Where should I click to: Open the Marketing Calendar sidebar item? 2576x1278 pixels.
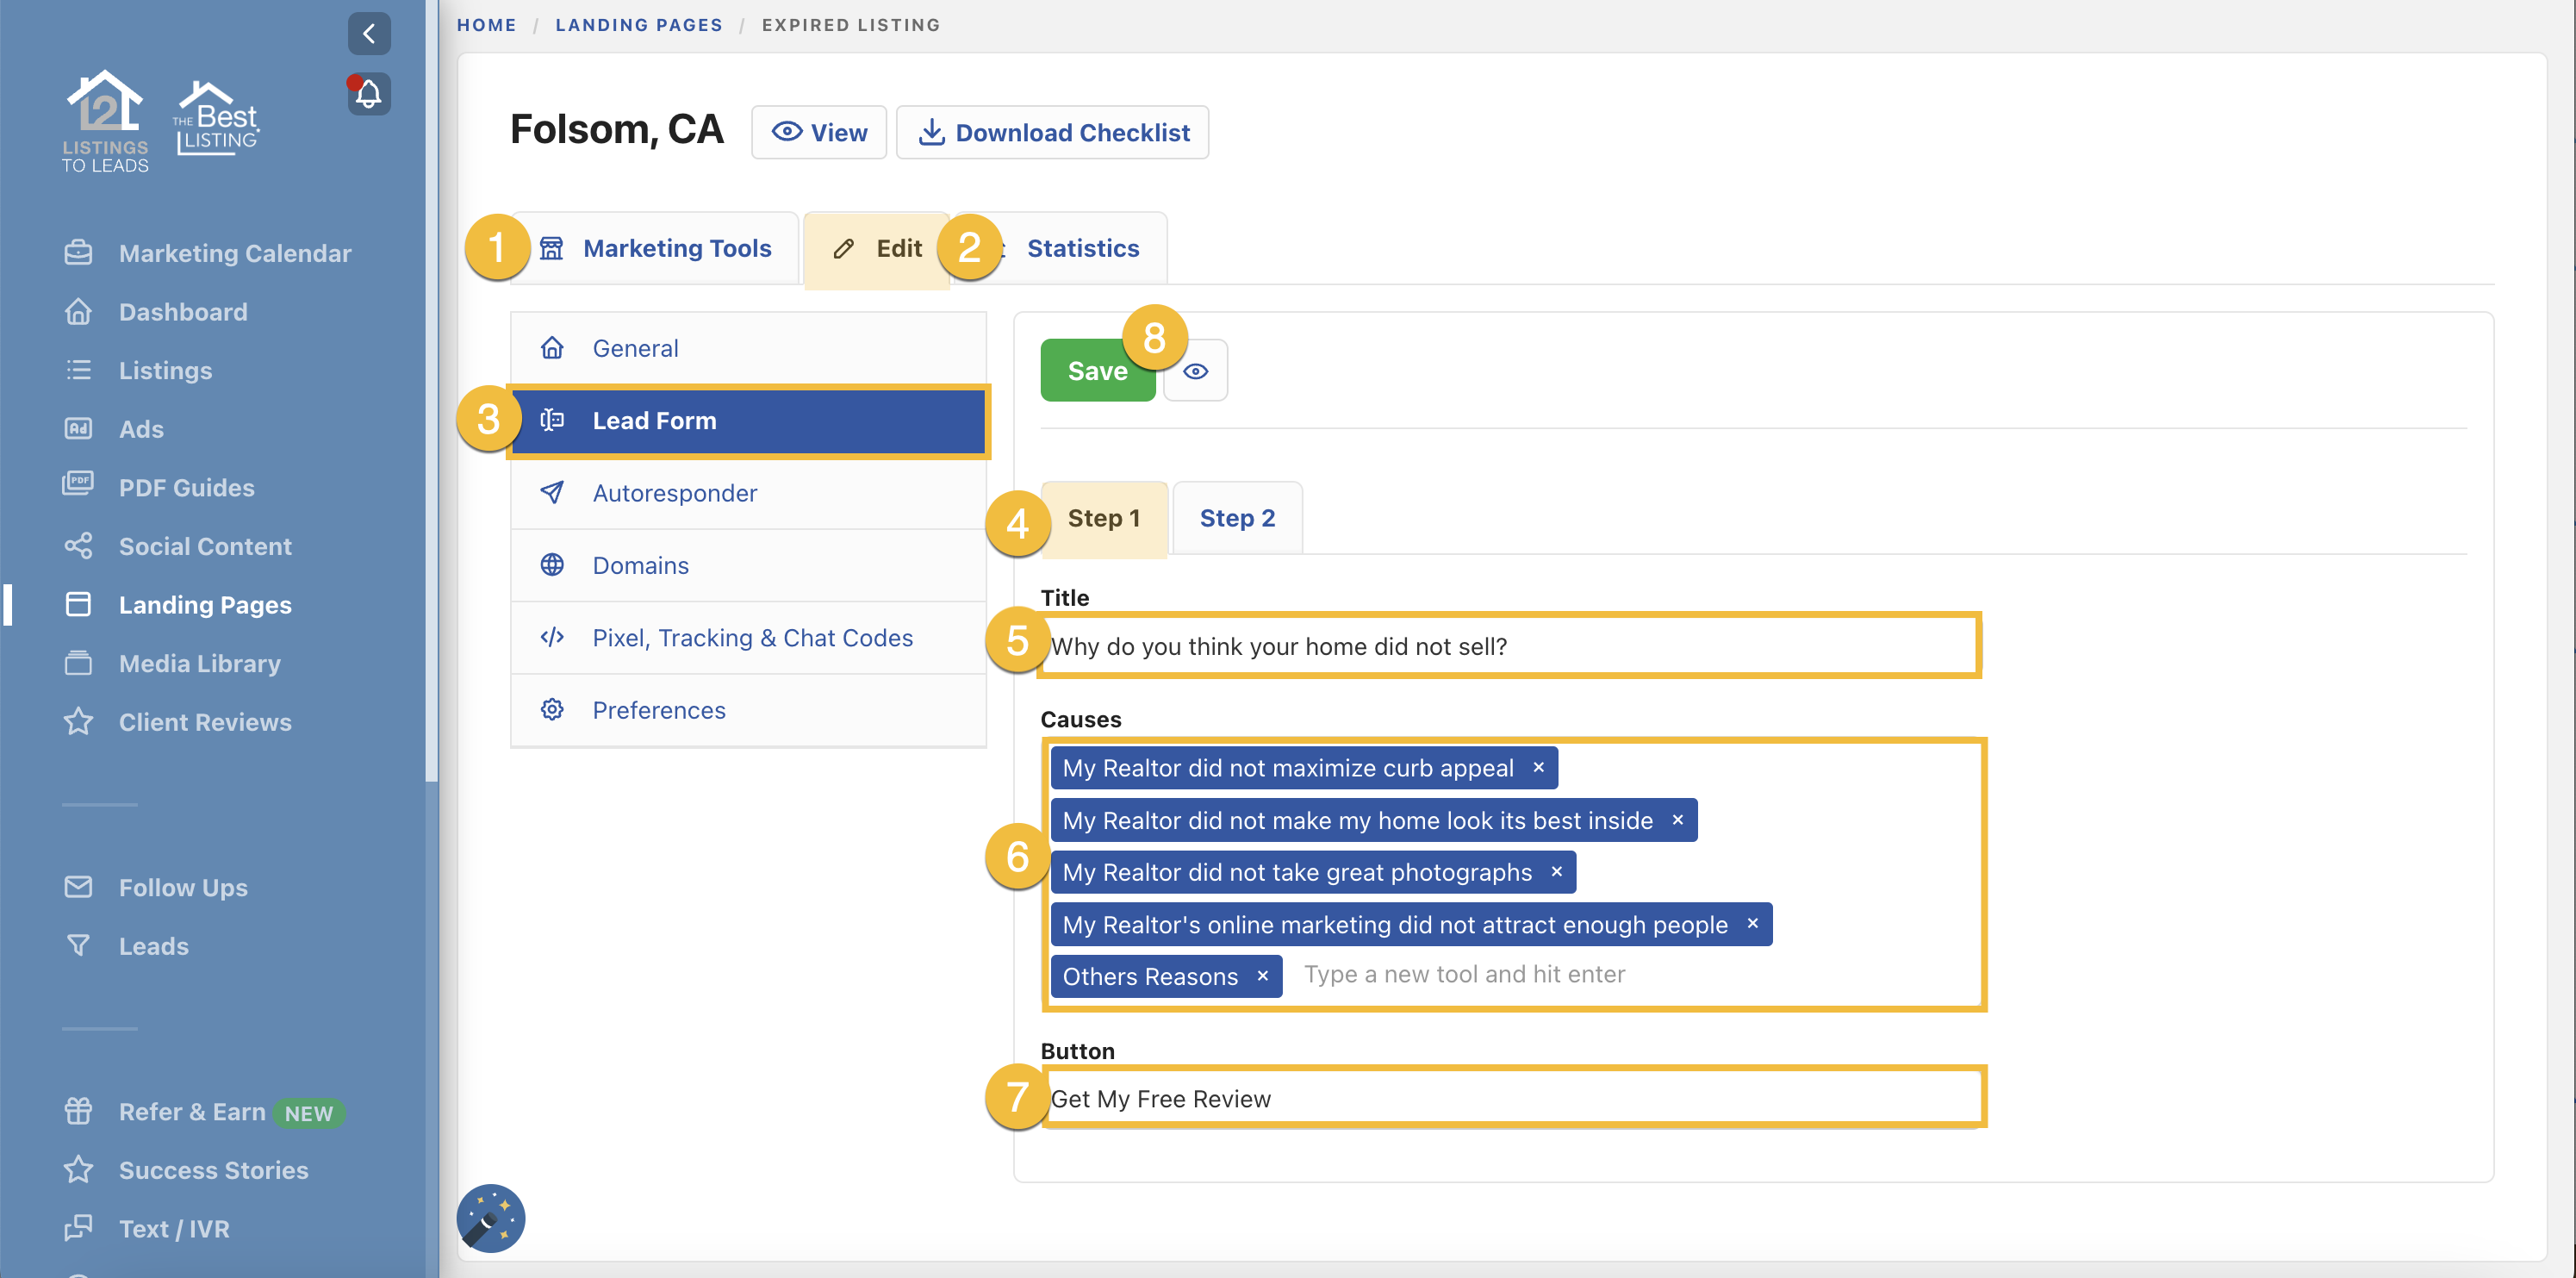click(235, 253)
